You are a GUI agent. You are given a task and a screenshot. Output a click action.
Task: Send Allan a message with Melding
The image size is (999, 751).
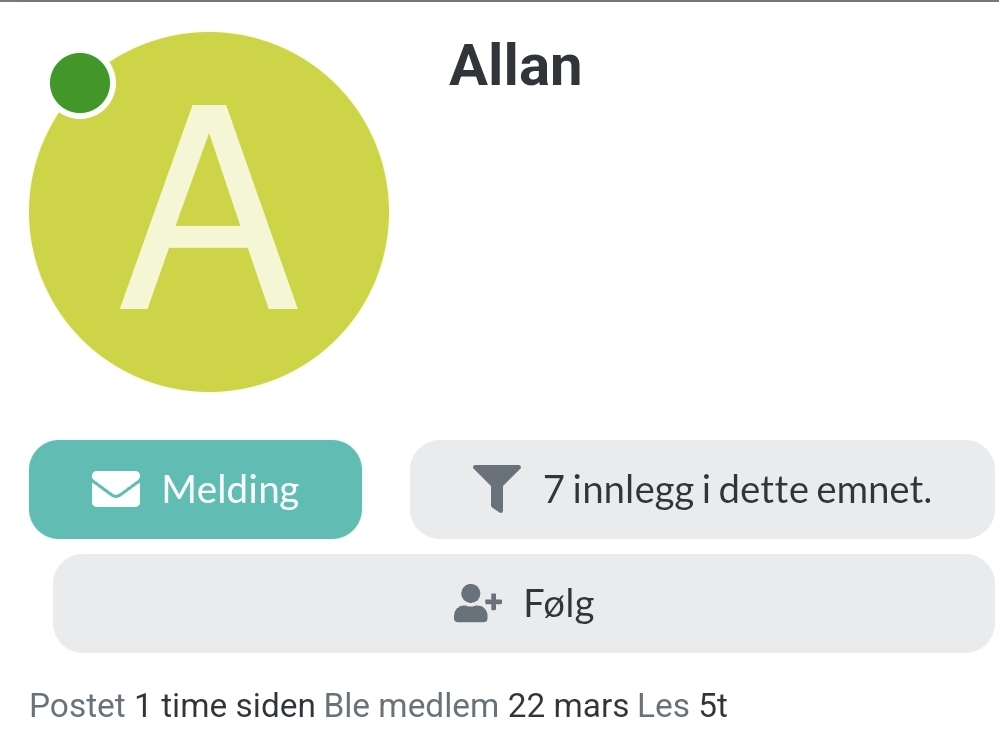point(196,489)
